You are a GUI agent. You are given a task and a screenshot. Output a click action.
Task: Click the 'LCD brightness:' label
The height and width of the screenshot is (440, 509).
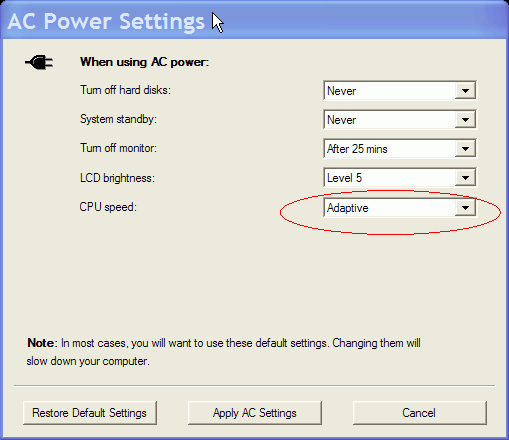tap(117, 178)
